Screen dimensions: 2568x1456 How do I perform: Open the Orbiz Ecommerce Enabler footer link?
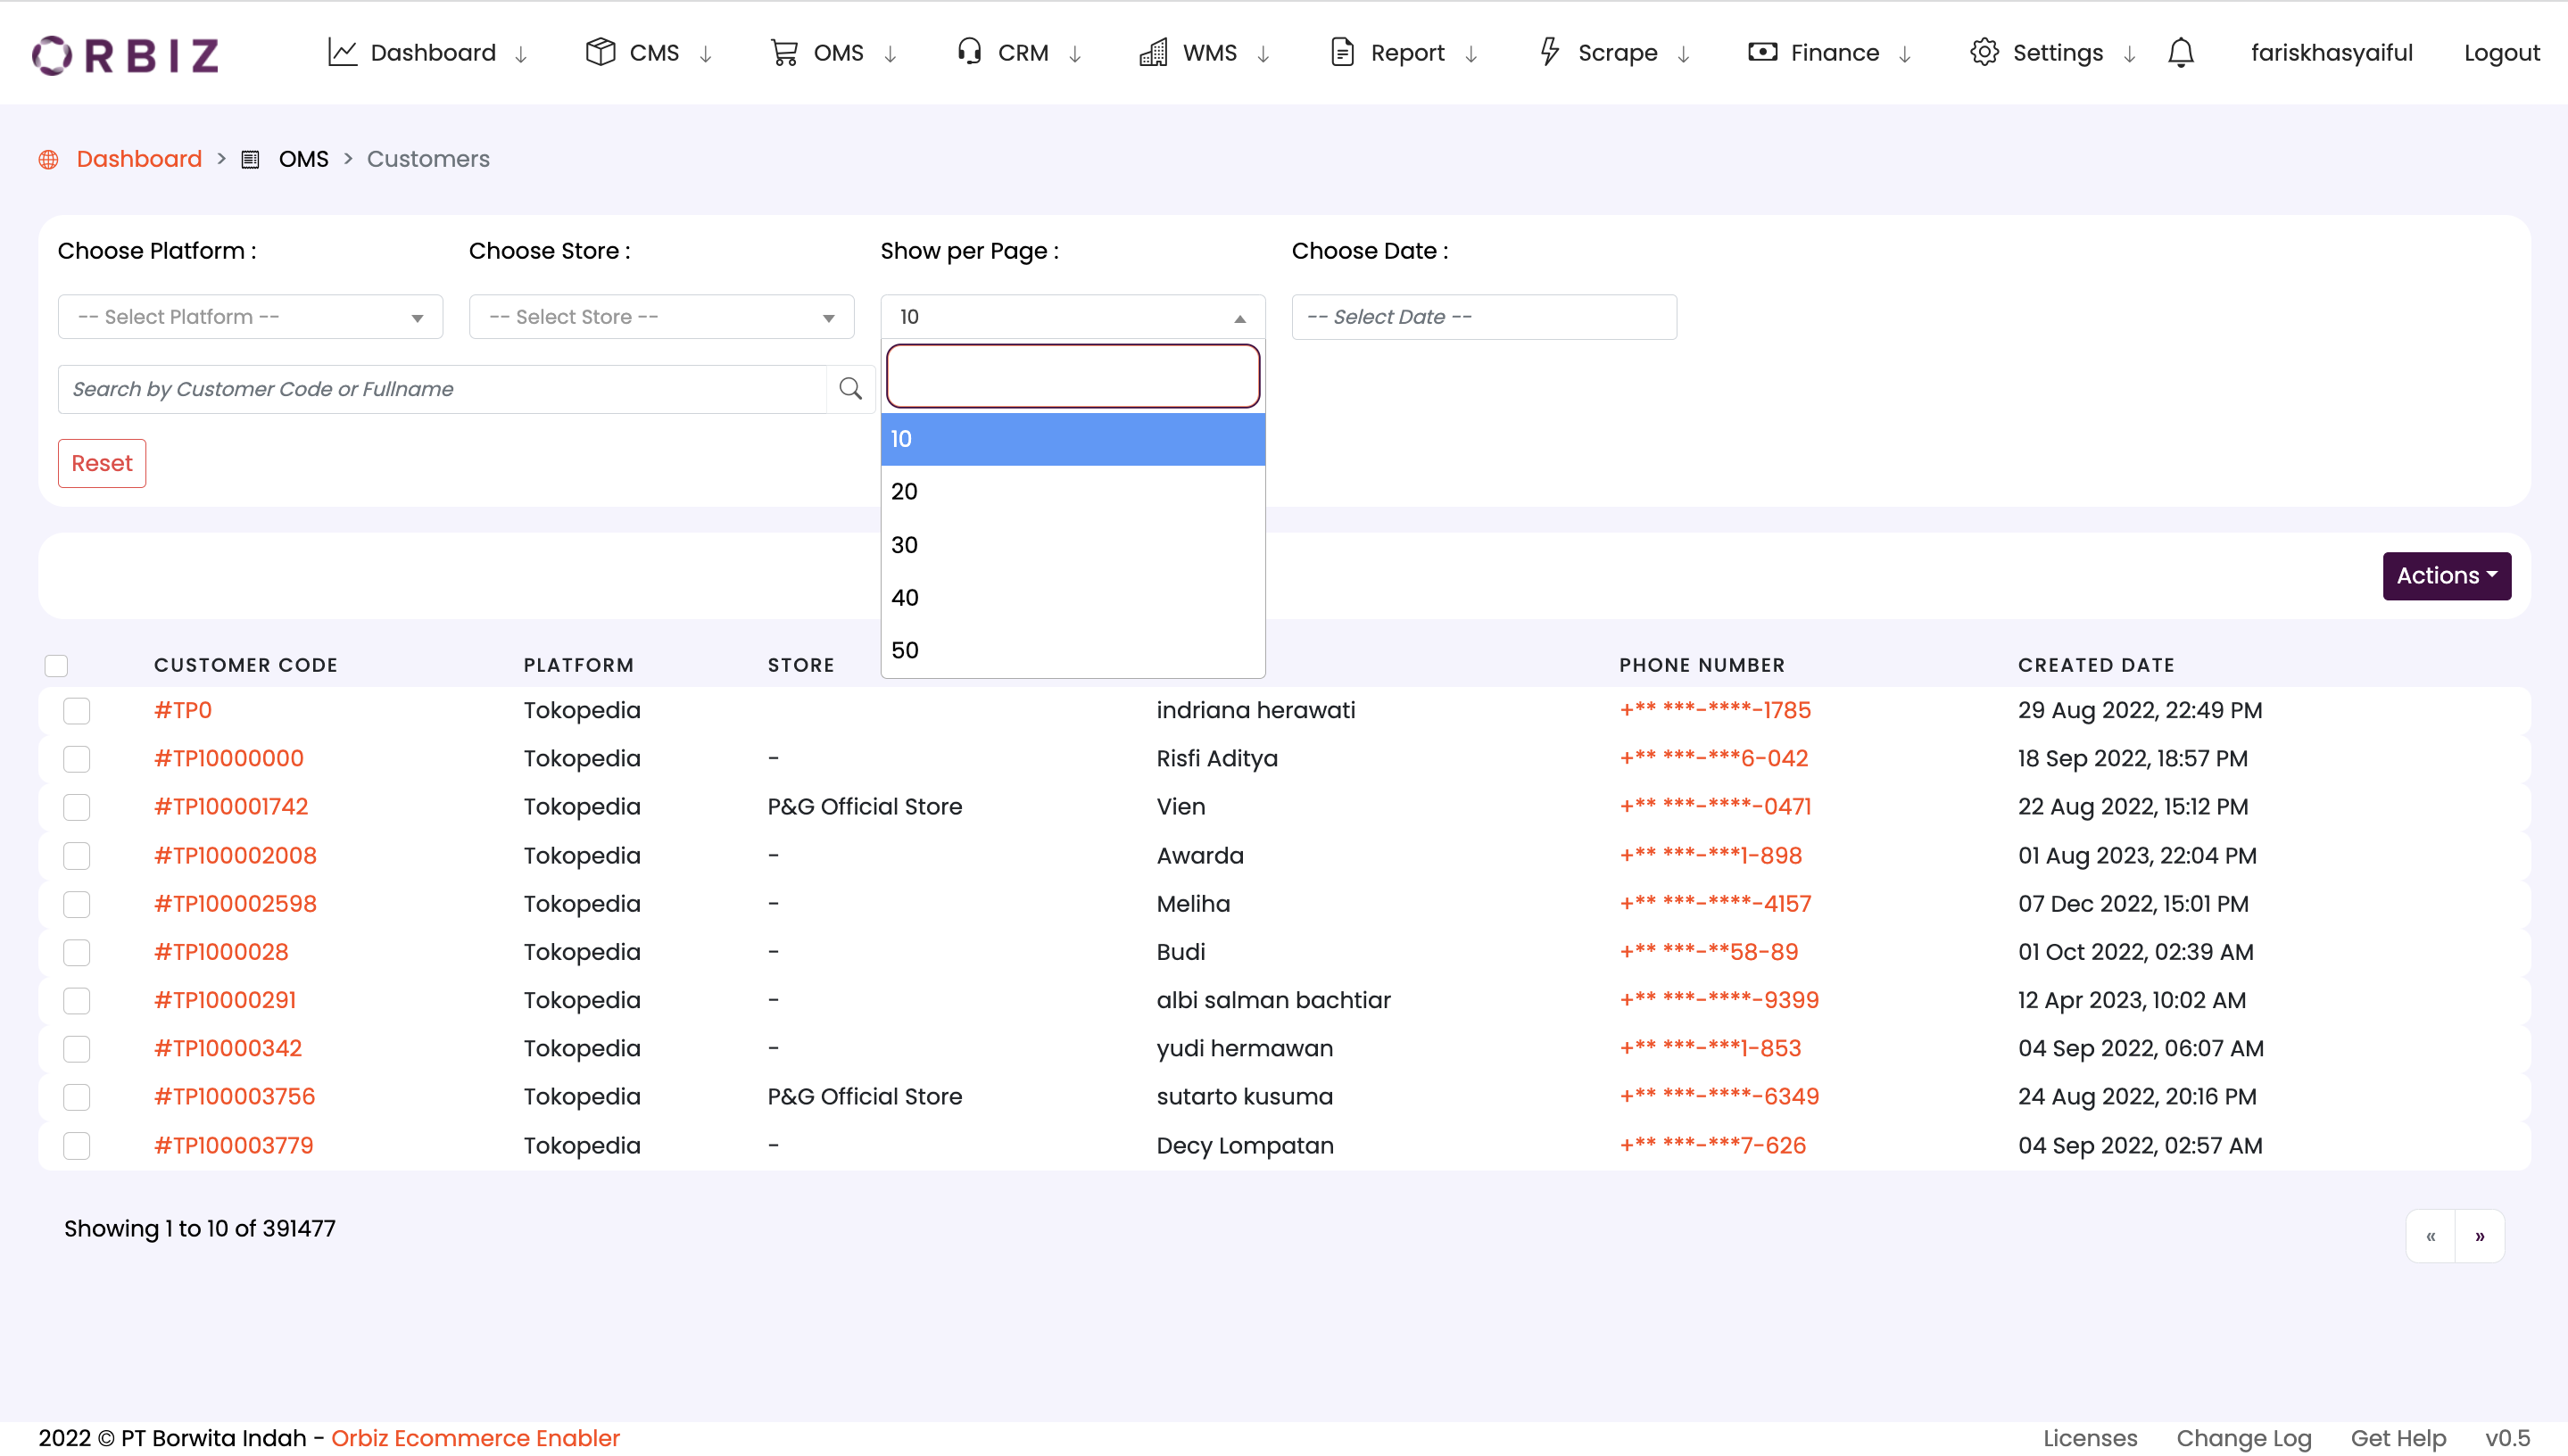click(x=475, y=1437)
